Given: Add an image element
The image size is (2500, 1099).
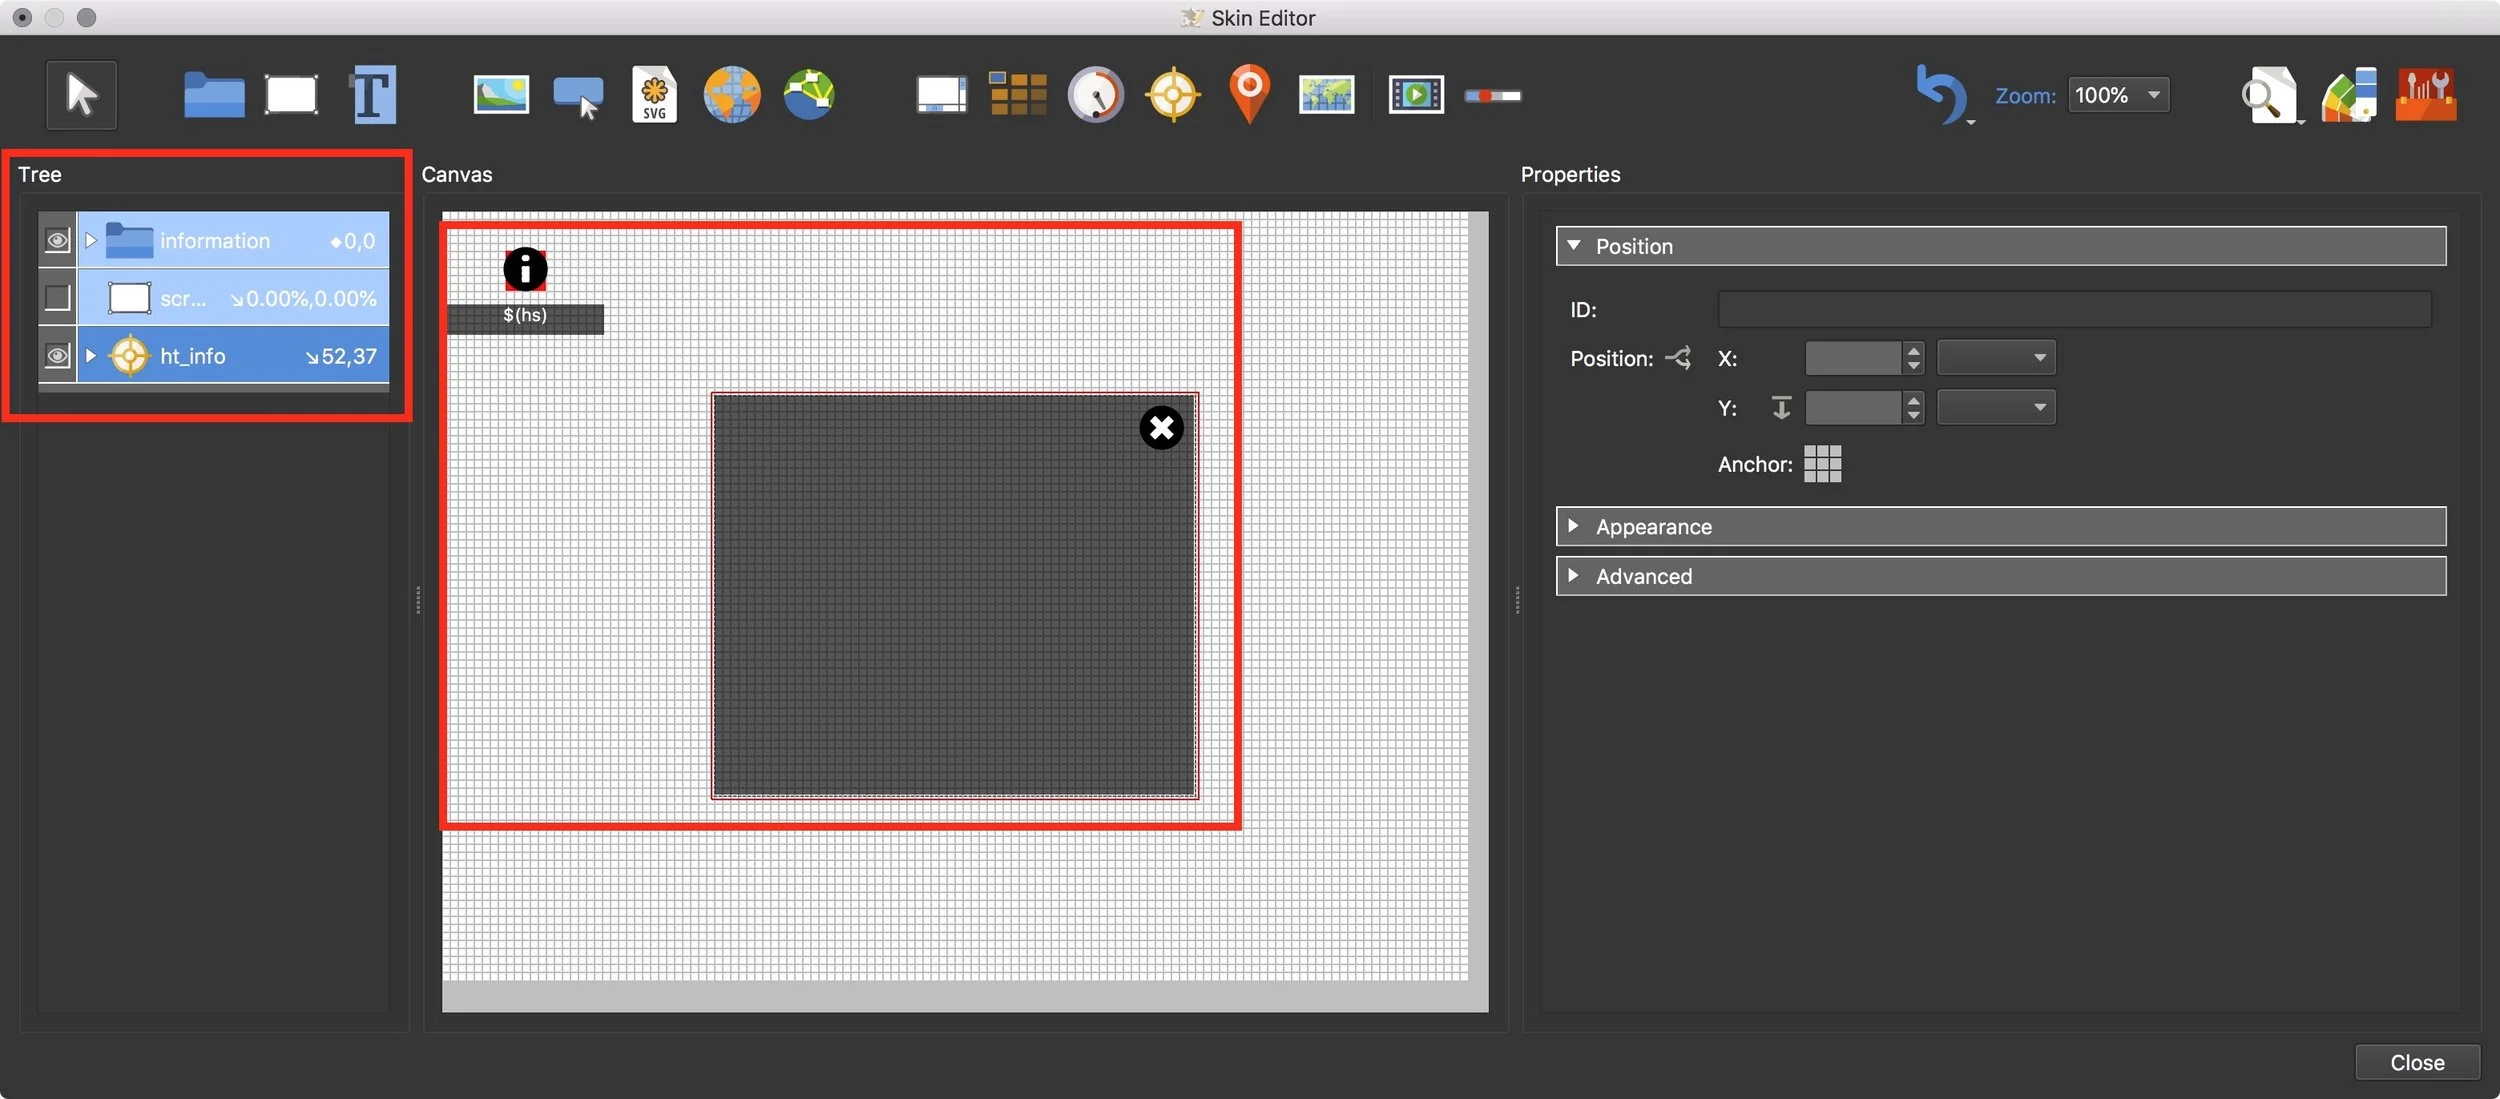Looking at the screenshot, I should pyautogui.click(x=501, y=95).
